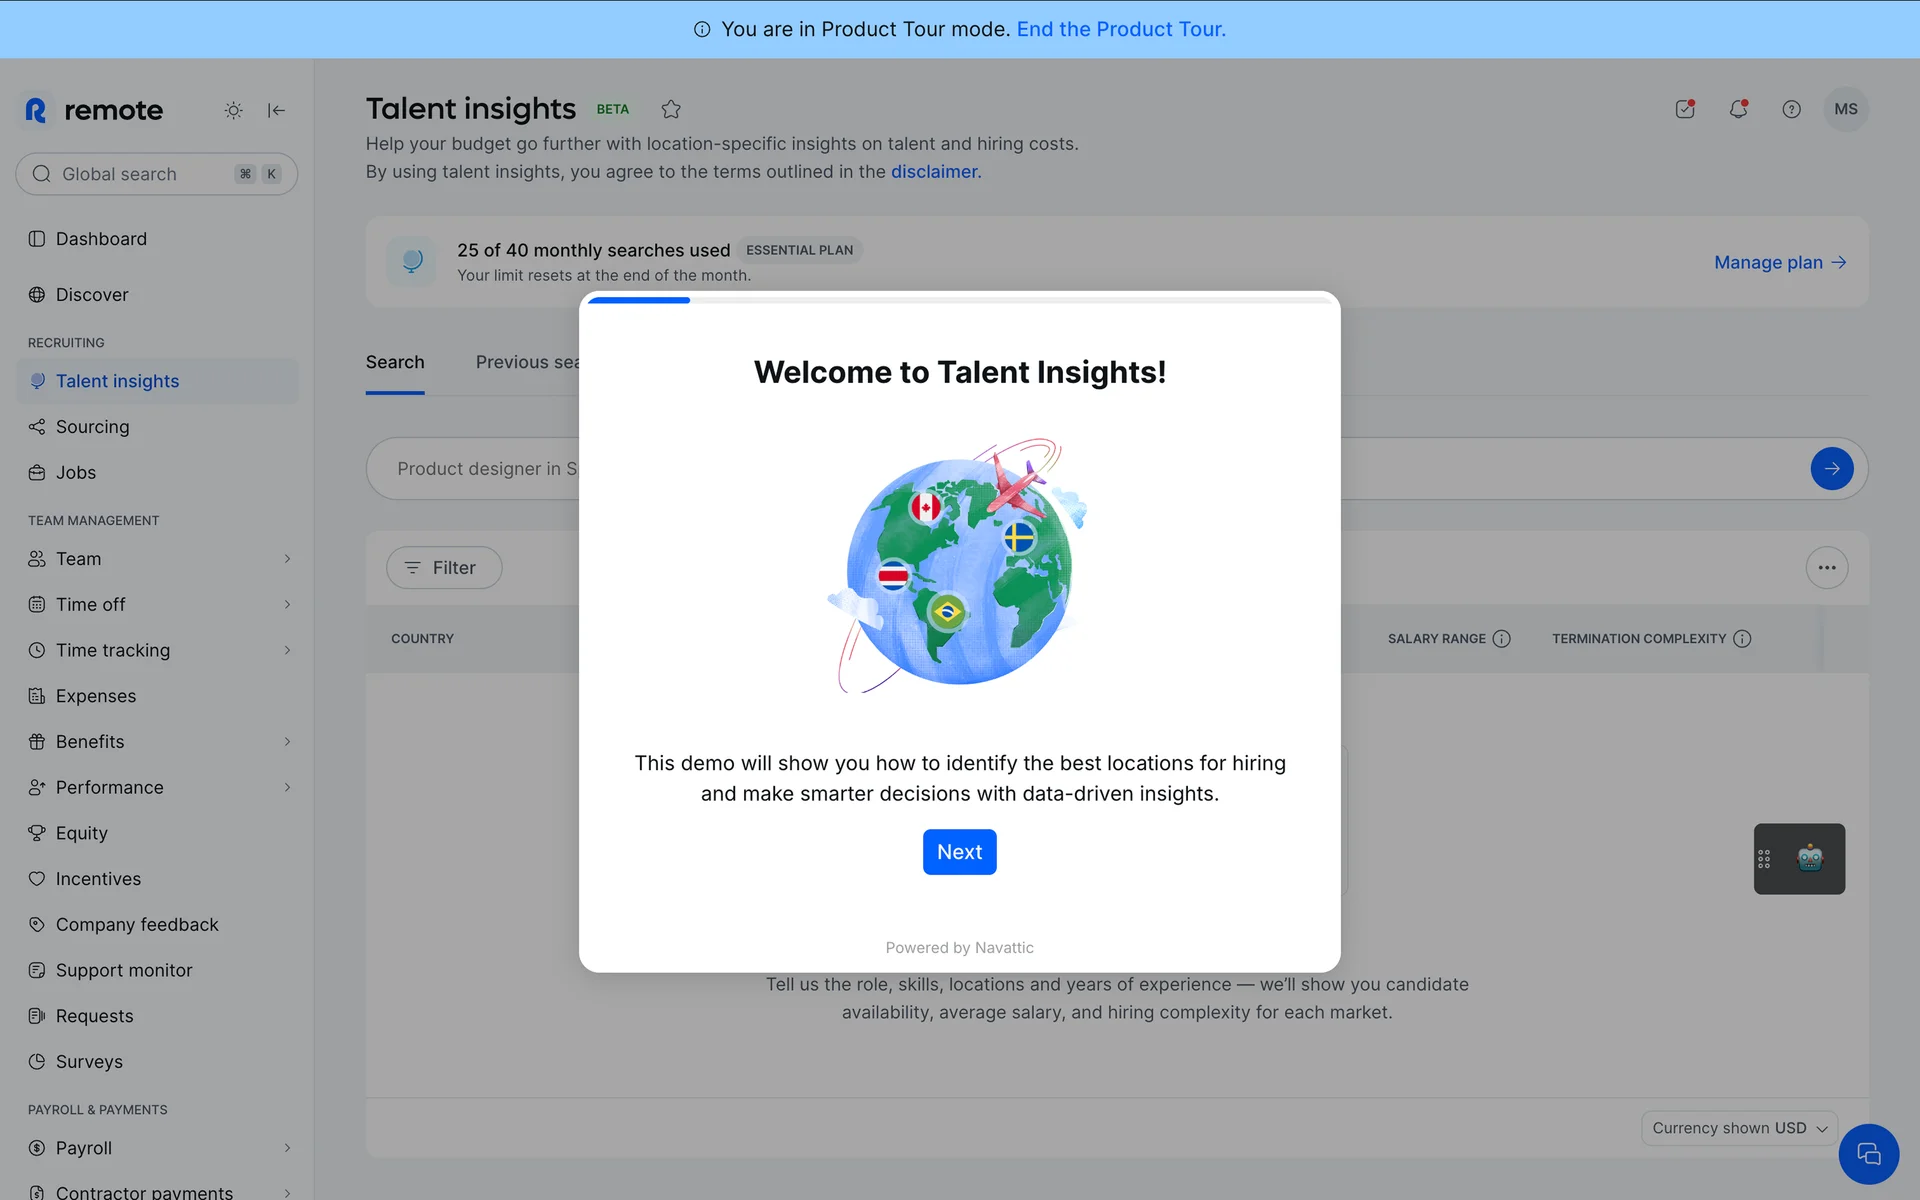Click the robot assistant widget
Viewport: 1920px width, 1200px height.
pos(1809,858)
